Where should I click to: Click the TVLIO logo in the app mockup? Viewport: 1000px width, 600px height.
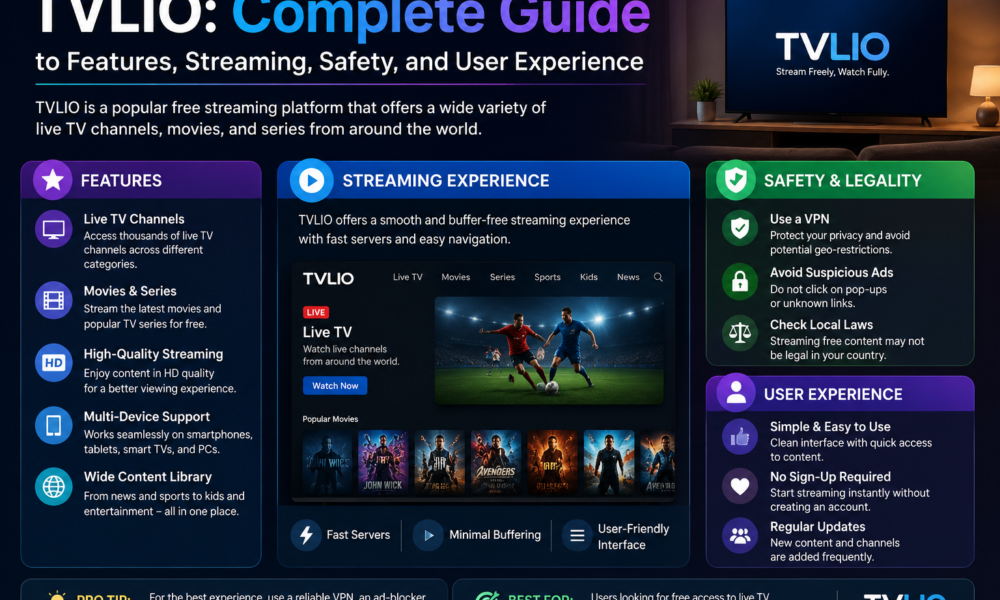328,279
